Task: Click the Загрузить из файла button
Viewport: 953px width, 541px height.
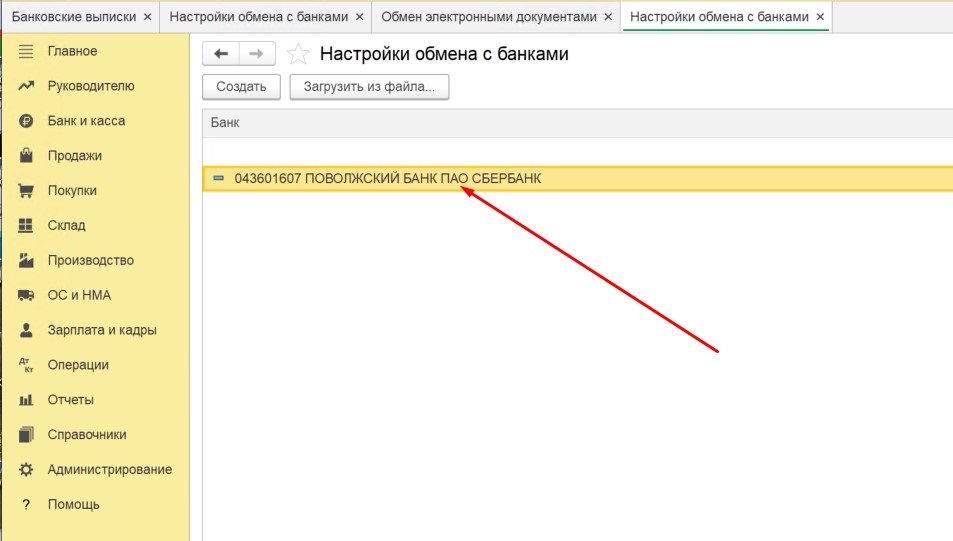Action: [369, 87]
